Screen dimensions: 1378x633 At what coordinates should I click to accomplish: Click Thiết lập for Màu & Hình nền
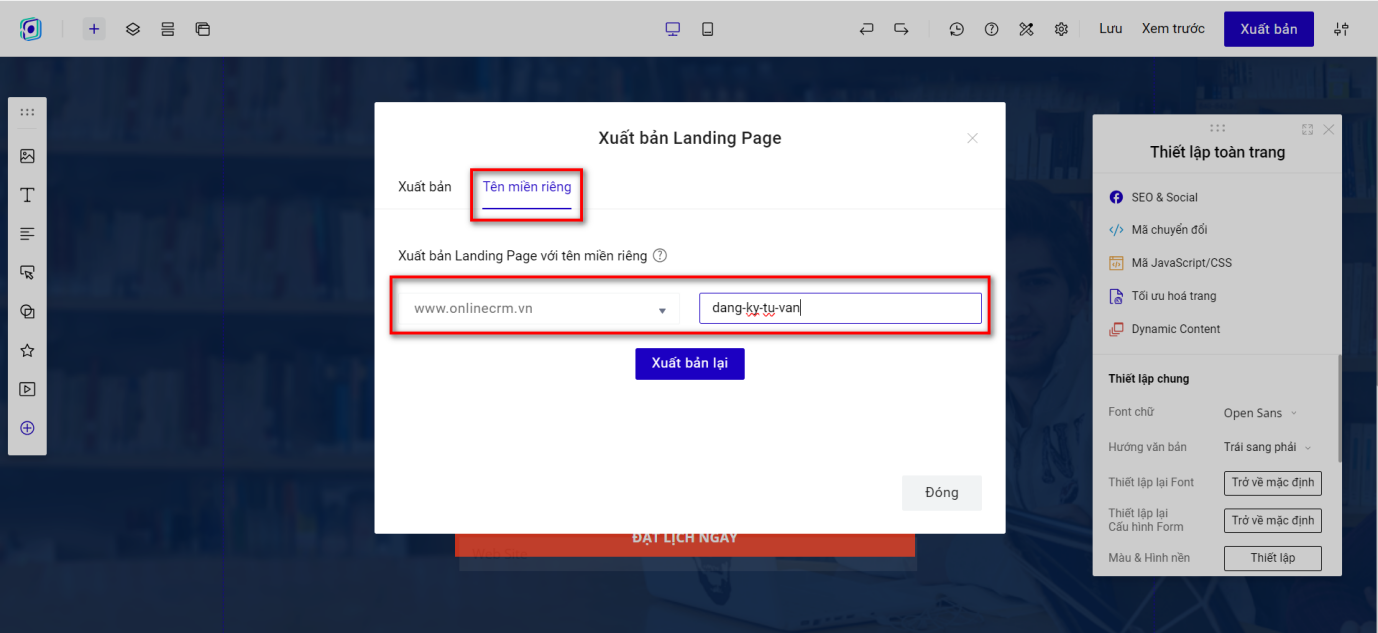coord(1272,558)
